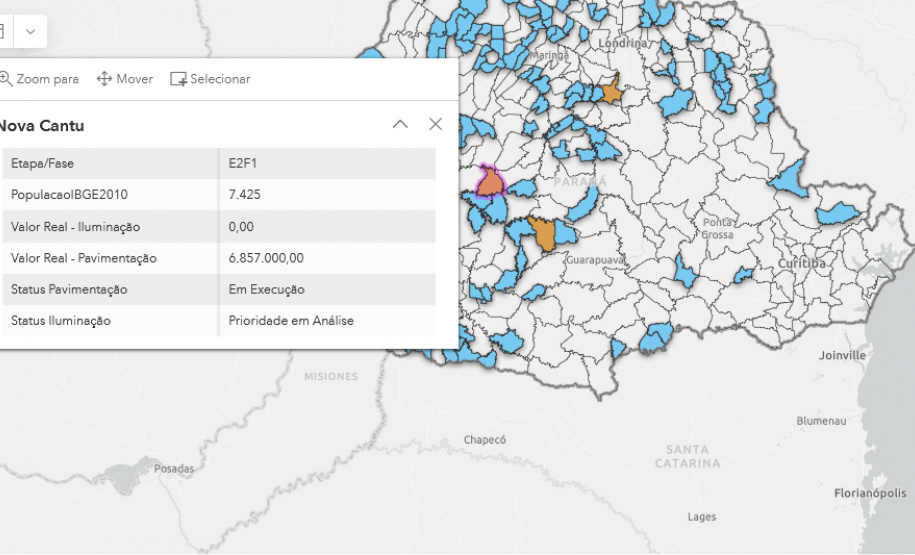Click the 6.857.000,00 pavement value cell
This screenshot has height=555, width=915.
266,258
